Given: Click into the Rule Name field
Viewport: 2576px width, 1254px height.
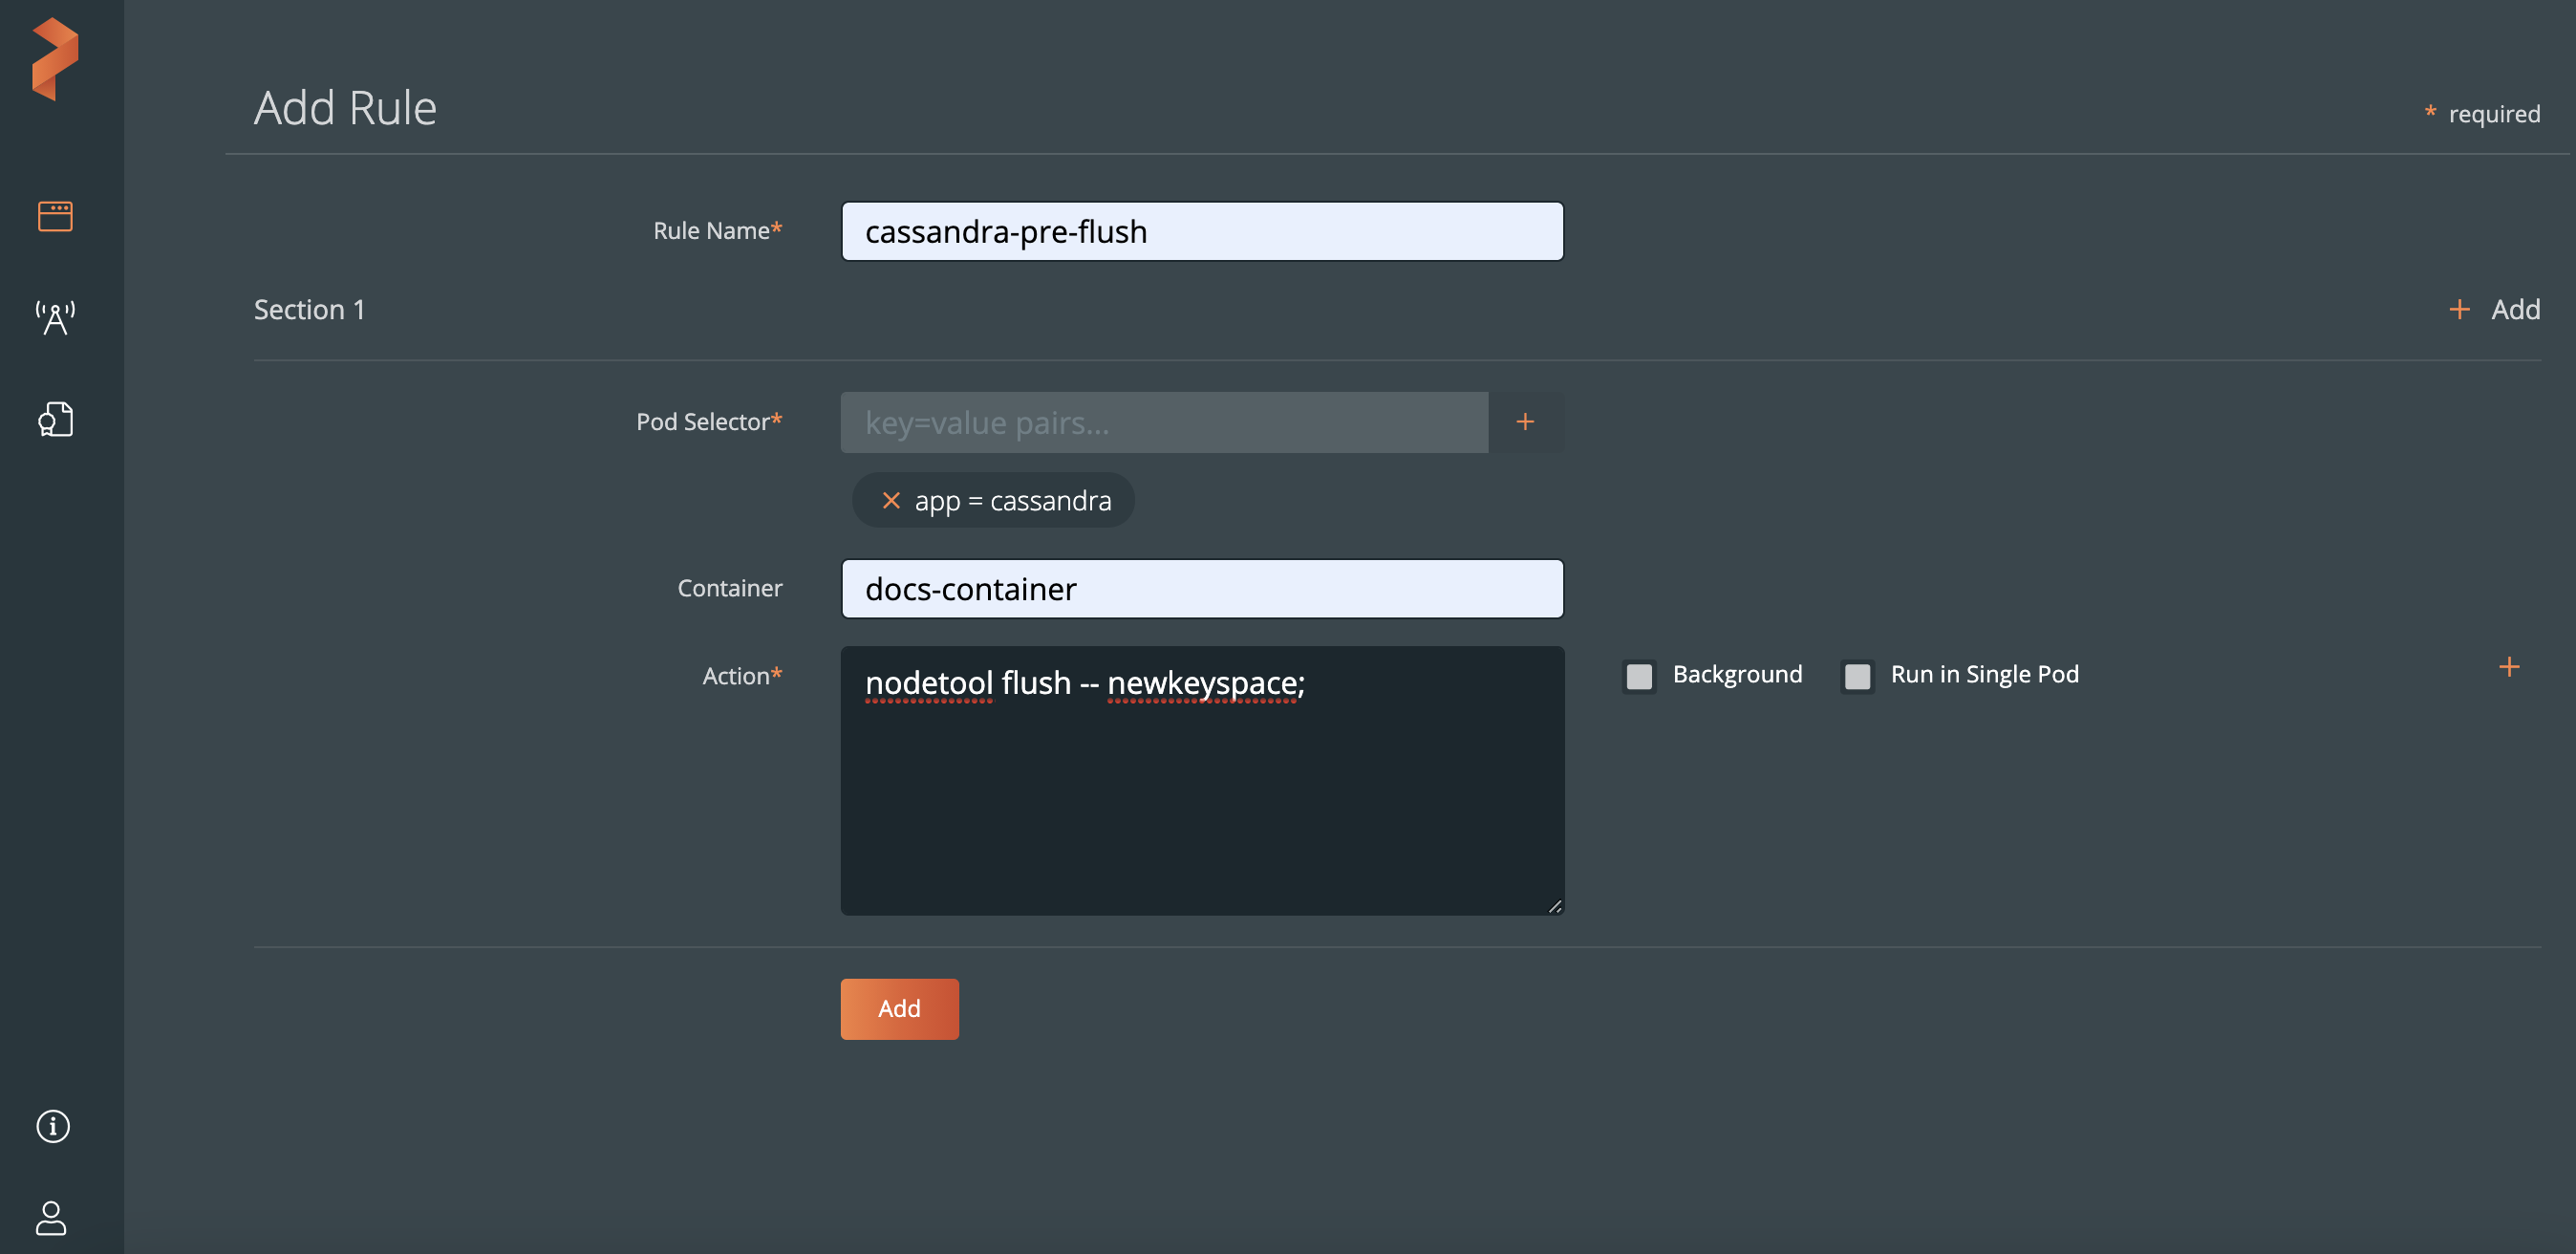Looking at the screenshot, I should point(1201,232).
